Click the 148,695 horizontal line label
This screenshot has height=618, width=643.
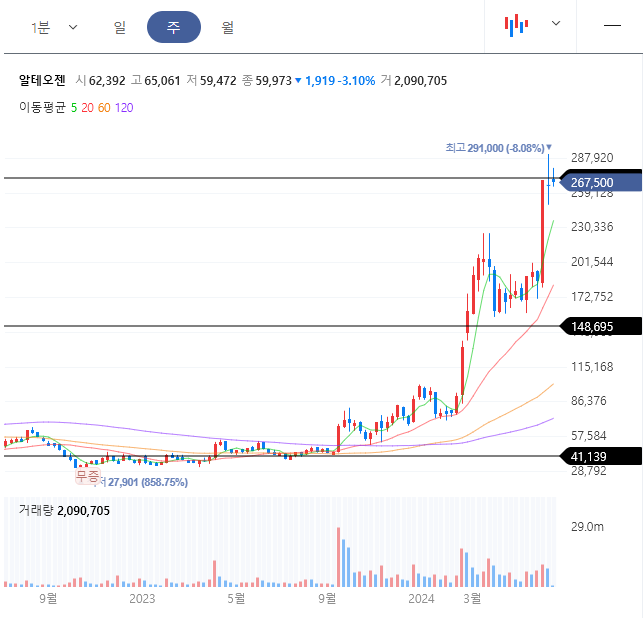(600, 326)
